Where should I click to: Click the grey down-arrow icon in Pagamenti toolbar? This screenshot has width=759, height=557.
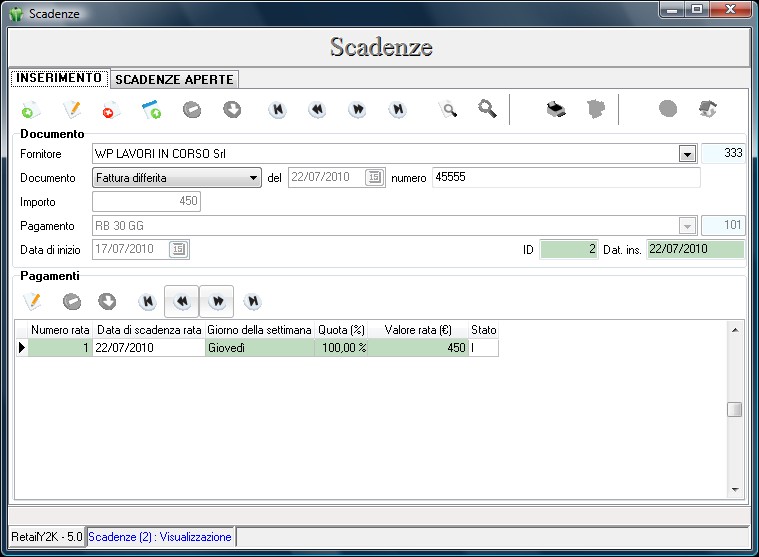point(107,301)
